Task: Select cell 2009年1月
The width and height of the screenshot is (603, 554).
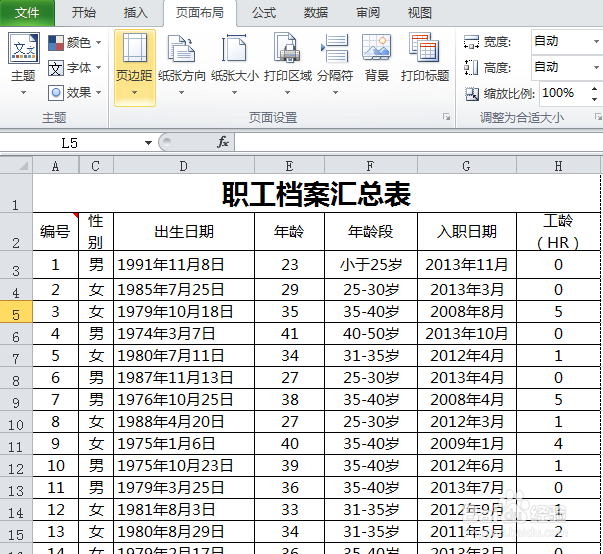Action: (x=467, y=444)
